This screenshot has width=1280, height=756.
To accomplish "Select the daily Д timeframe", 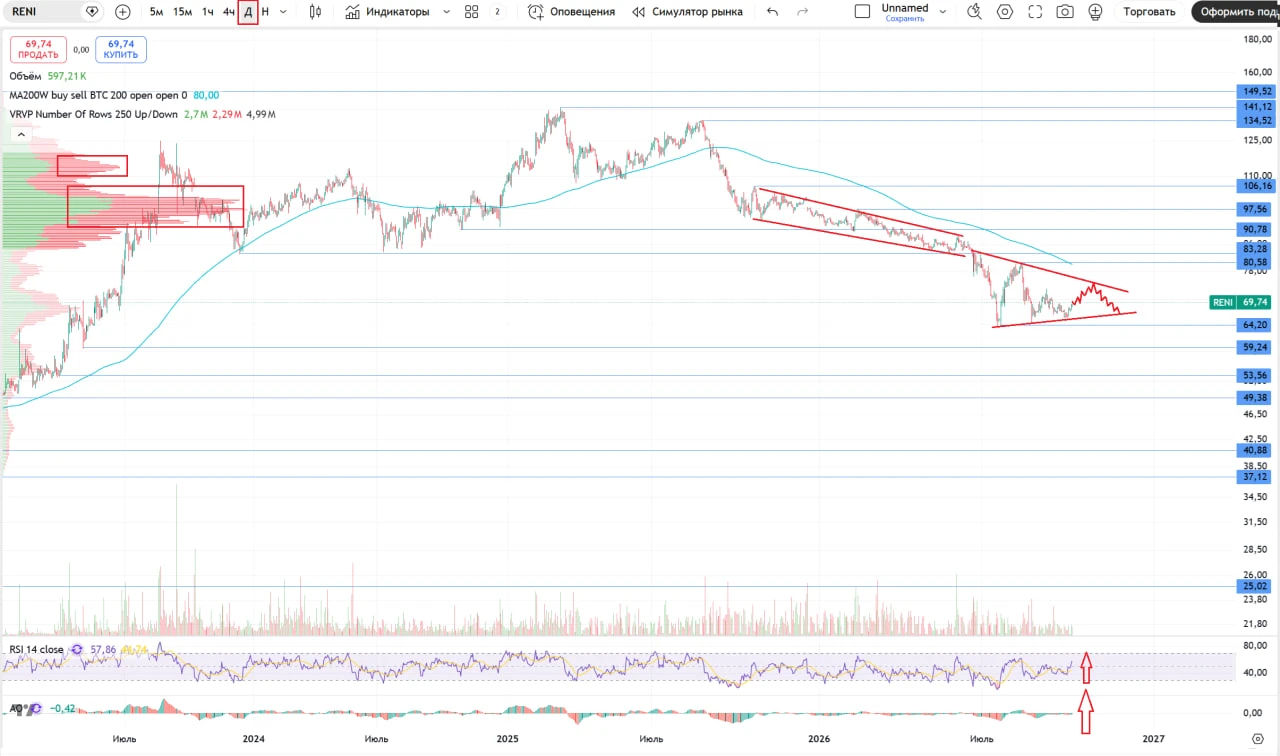I will tap(248, 12).
